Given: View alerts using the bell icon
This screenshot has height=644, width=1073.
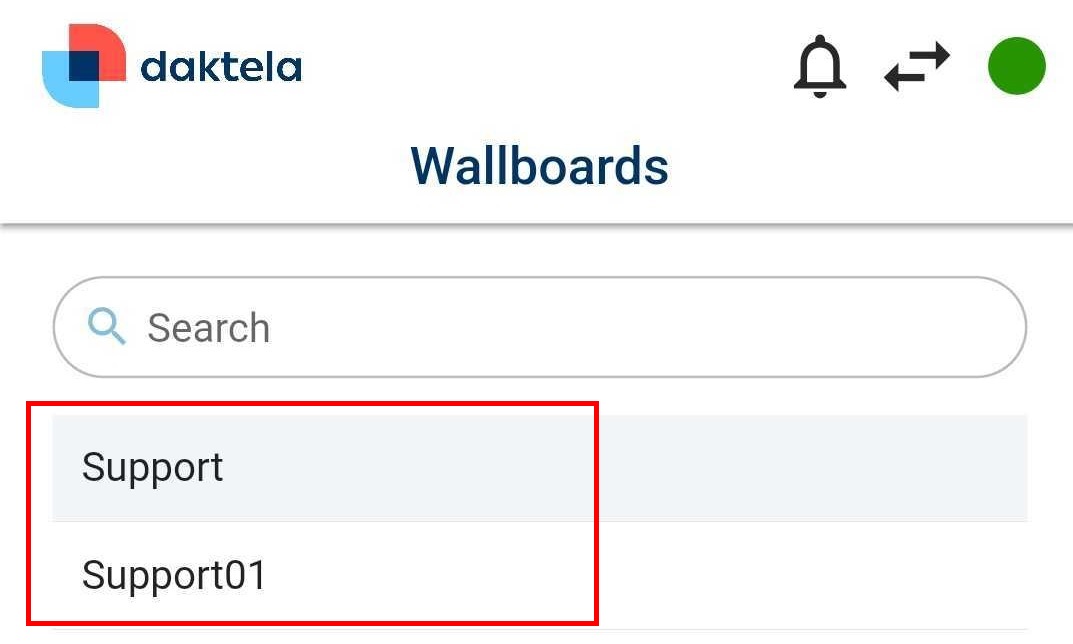Looking at the screenshot, I should click(x=820, y=67).
